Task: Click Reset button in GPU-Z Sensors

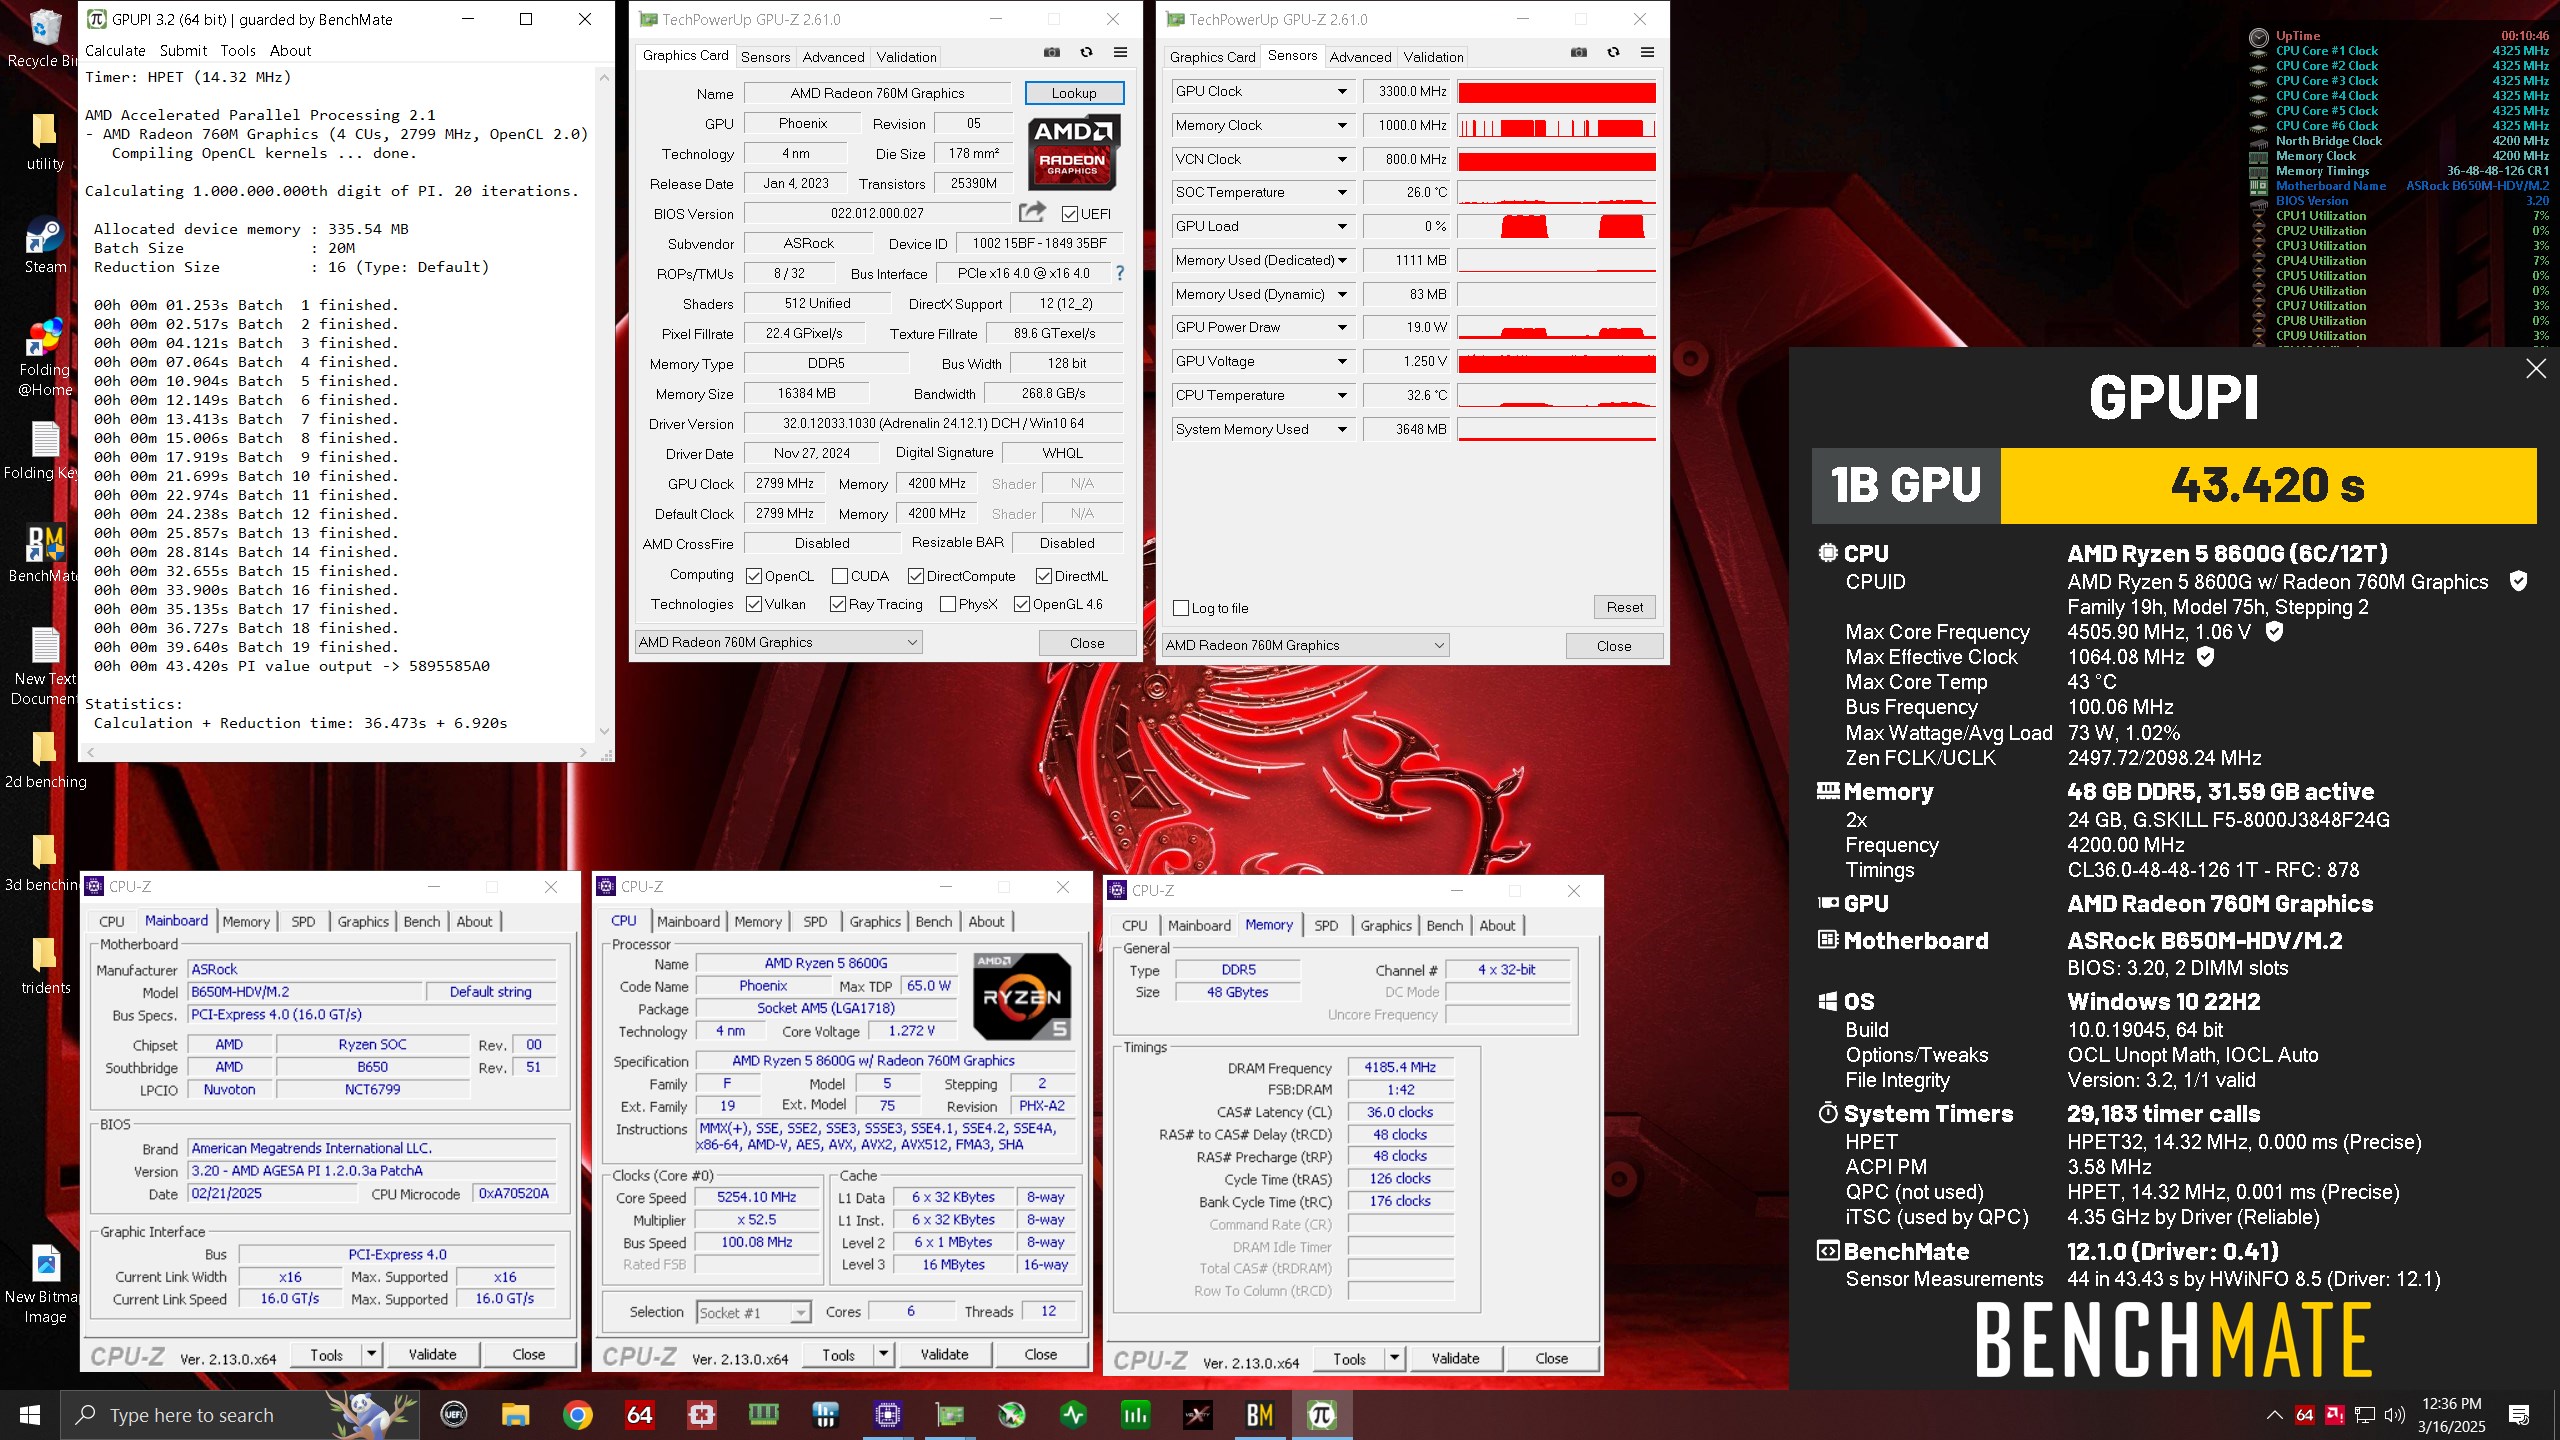Action: (x=1624, y=607)
